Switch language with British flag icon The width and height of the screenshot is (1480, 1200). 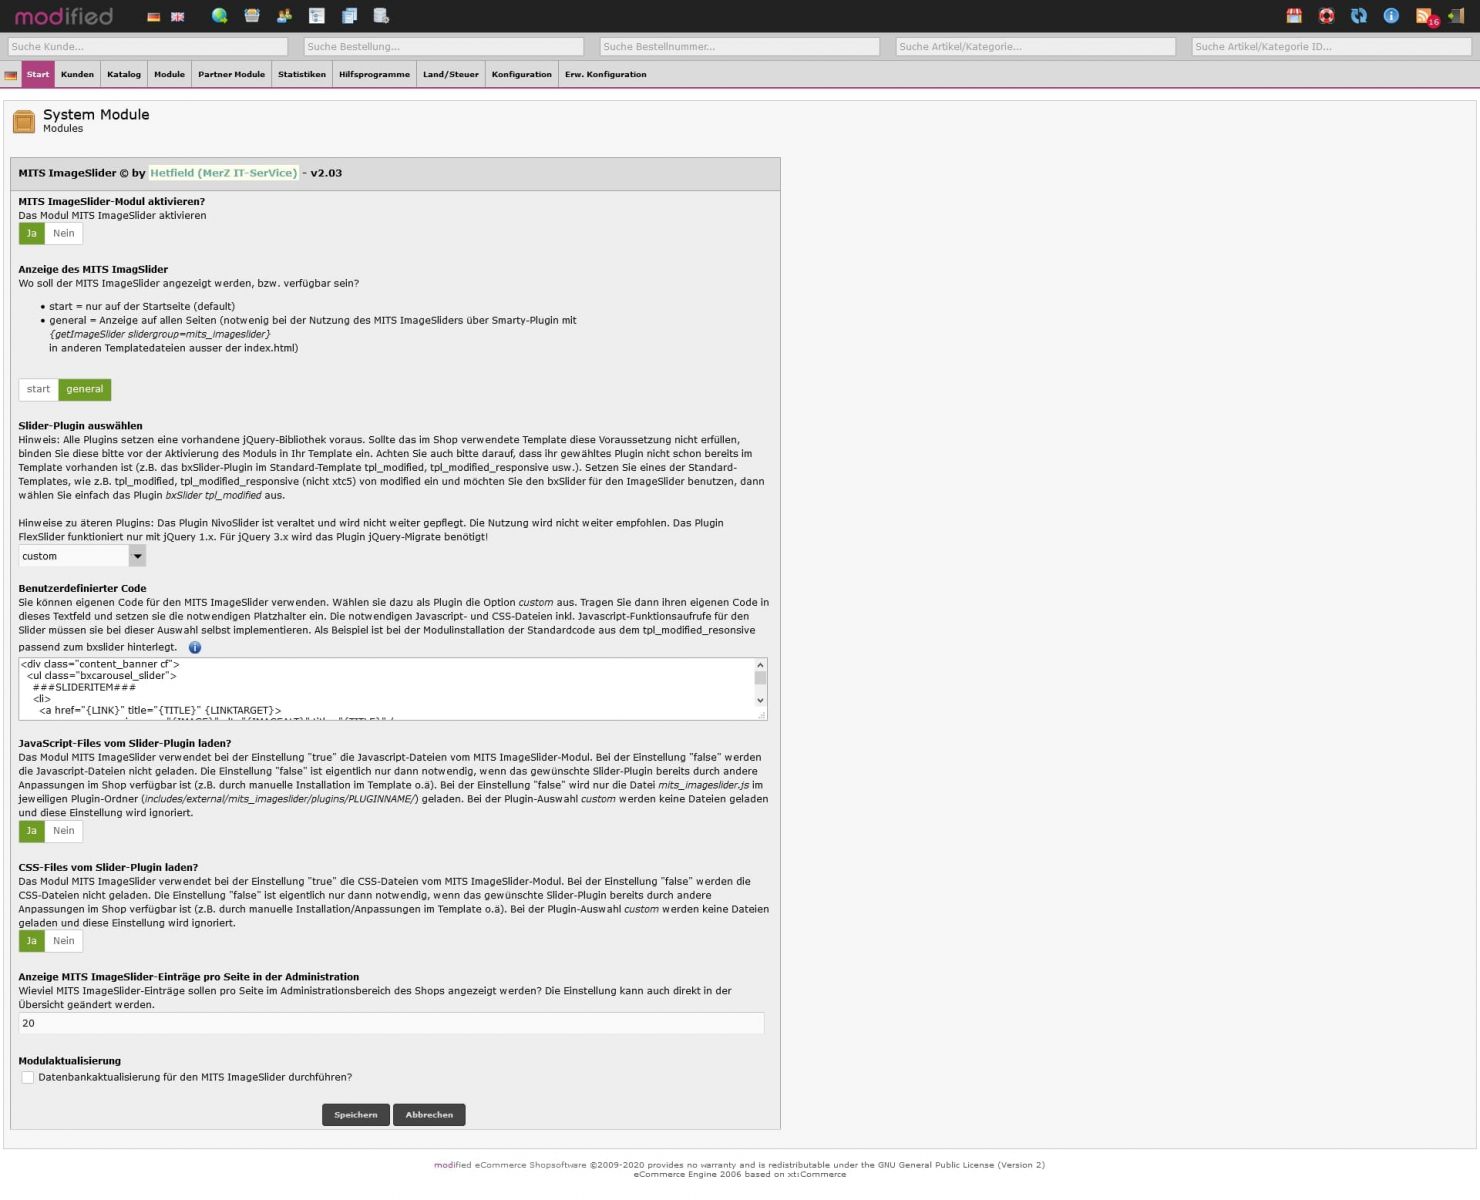(178, 17)
